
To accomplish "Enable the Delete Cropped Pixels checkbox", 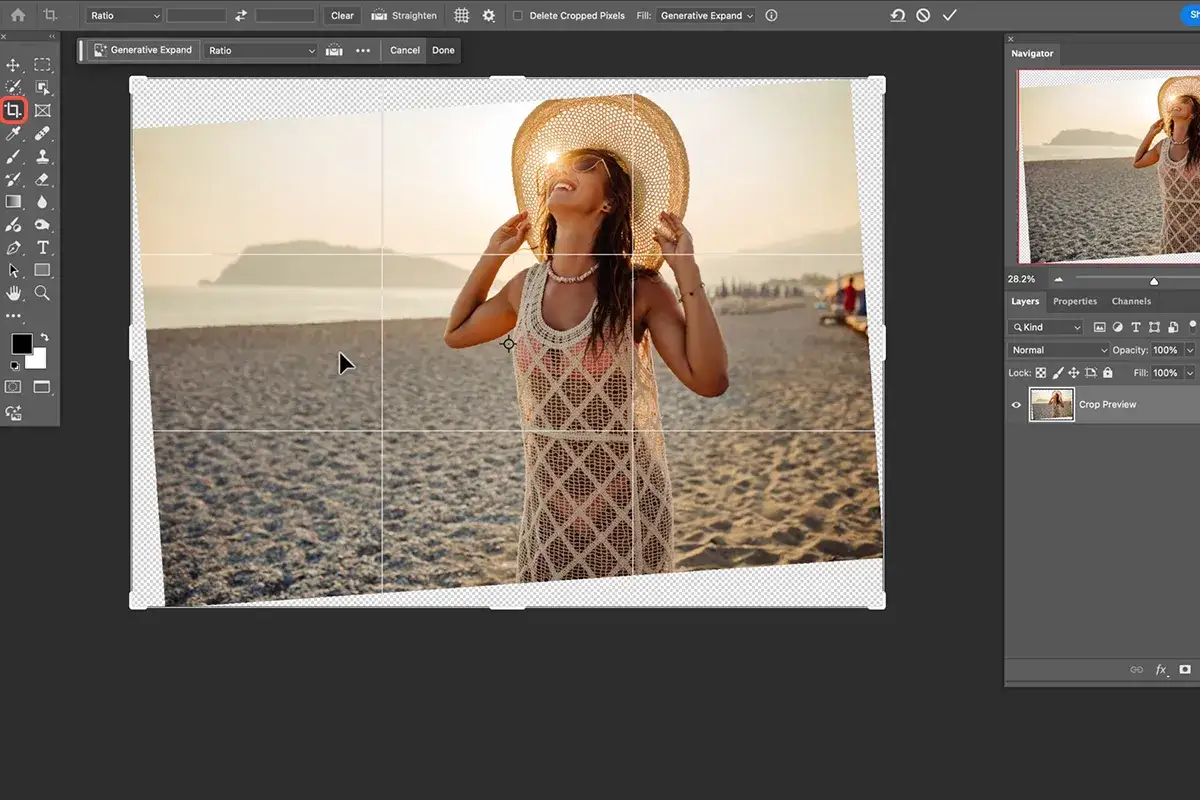I will coord(517,15).
